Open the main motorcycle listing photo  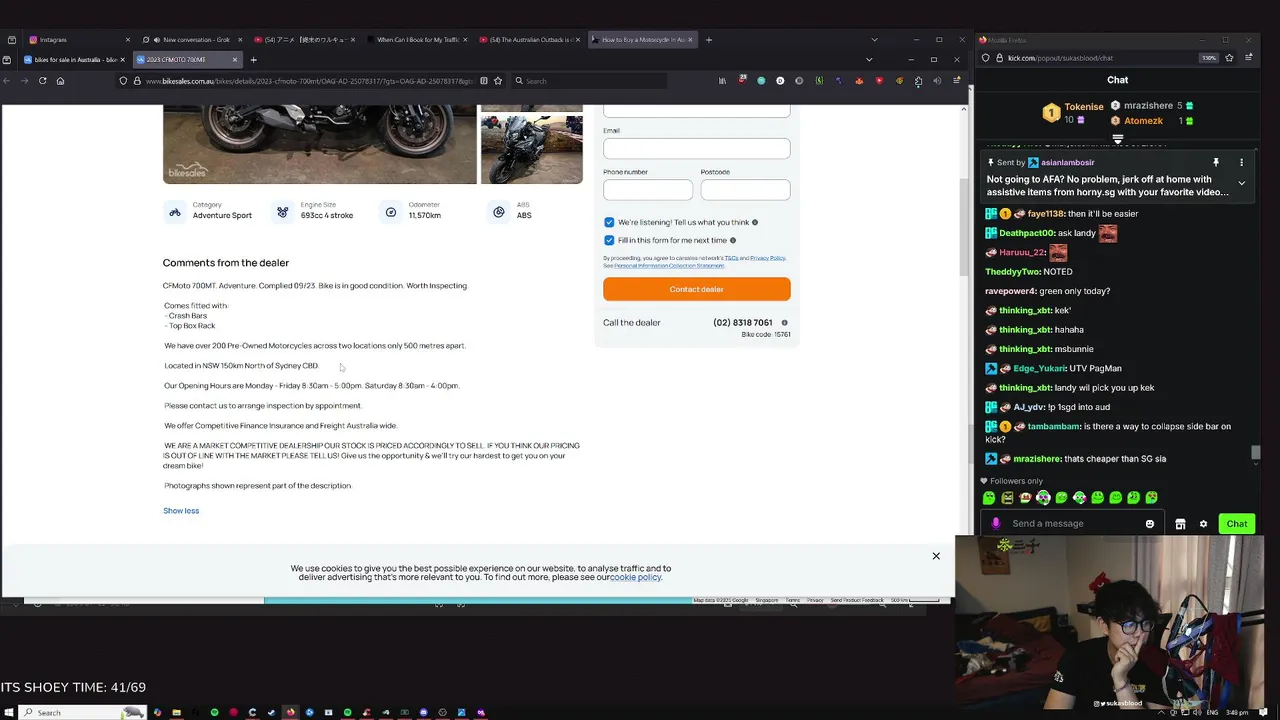320,145
